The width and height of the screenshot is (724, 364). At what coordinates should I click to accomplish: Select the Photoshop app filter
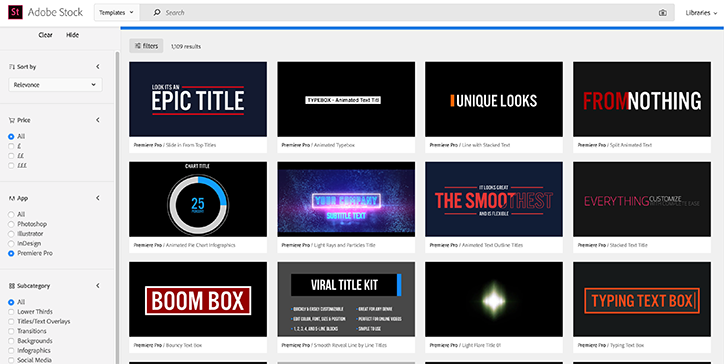pos(11,224)
